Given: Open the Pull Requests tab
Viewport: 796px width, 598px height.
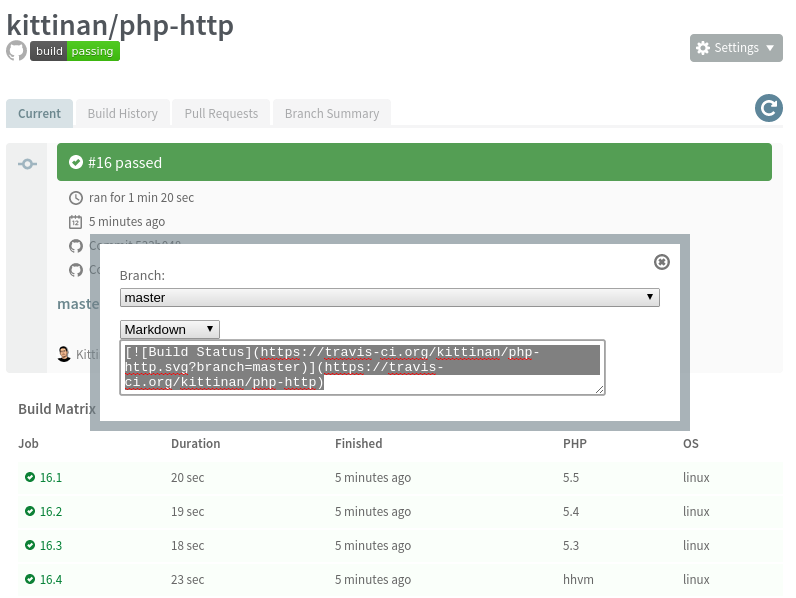Looking at the screenshot, I should click(x=221, y=113).
